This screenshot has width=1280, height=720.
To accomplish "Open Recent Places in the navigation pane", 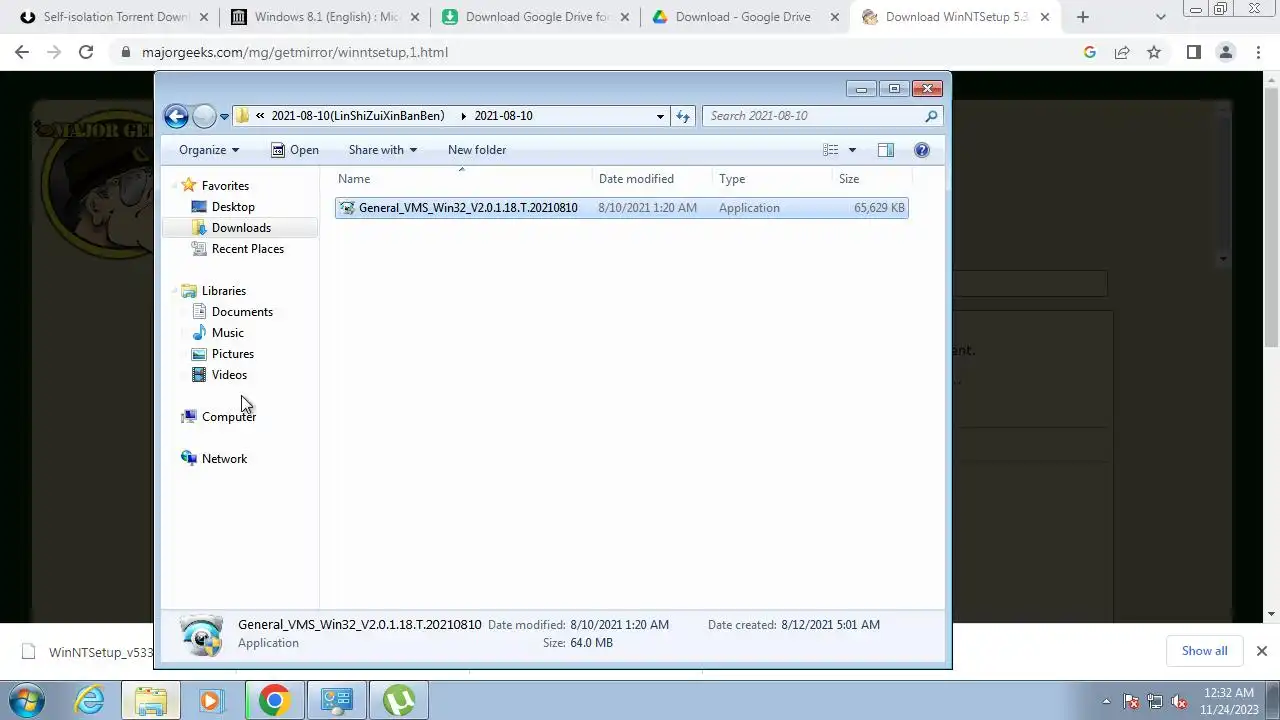I will 248,249.
